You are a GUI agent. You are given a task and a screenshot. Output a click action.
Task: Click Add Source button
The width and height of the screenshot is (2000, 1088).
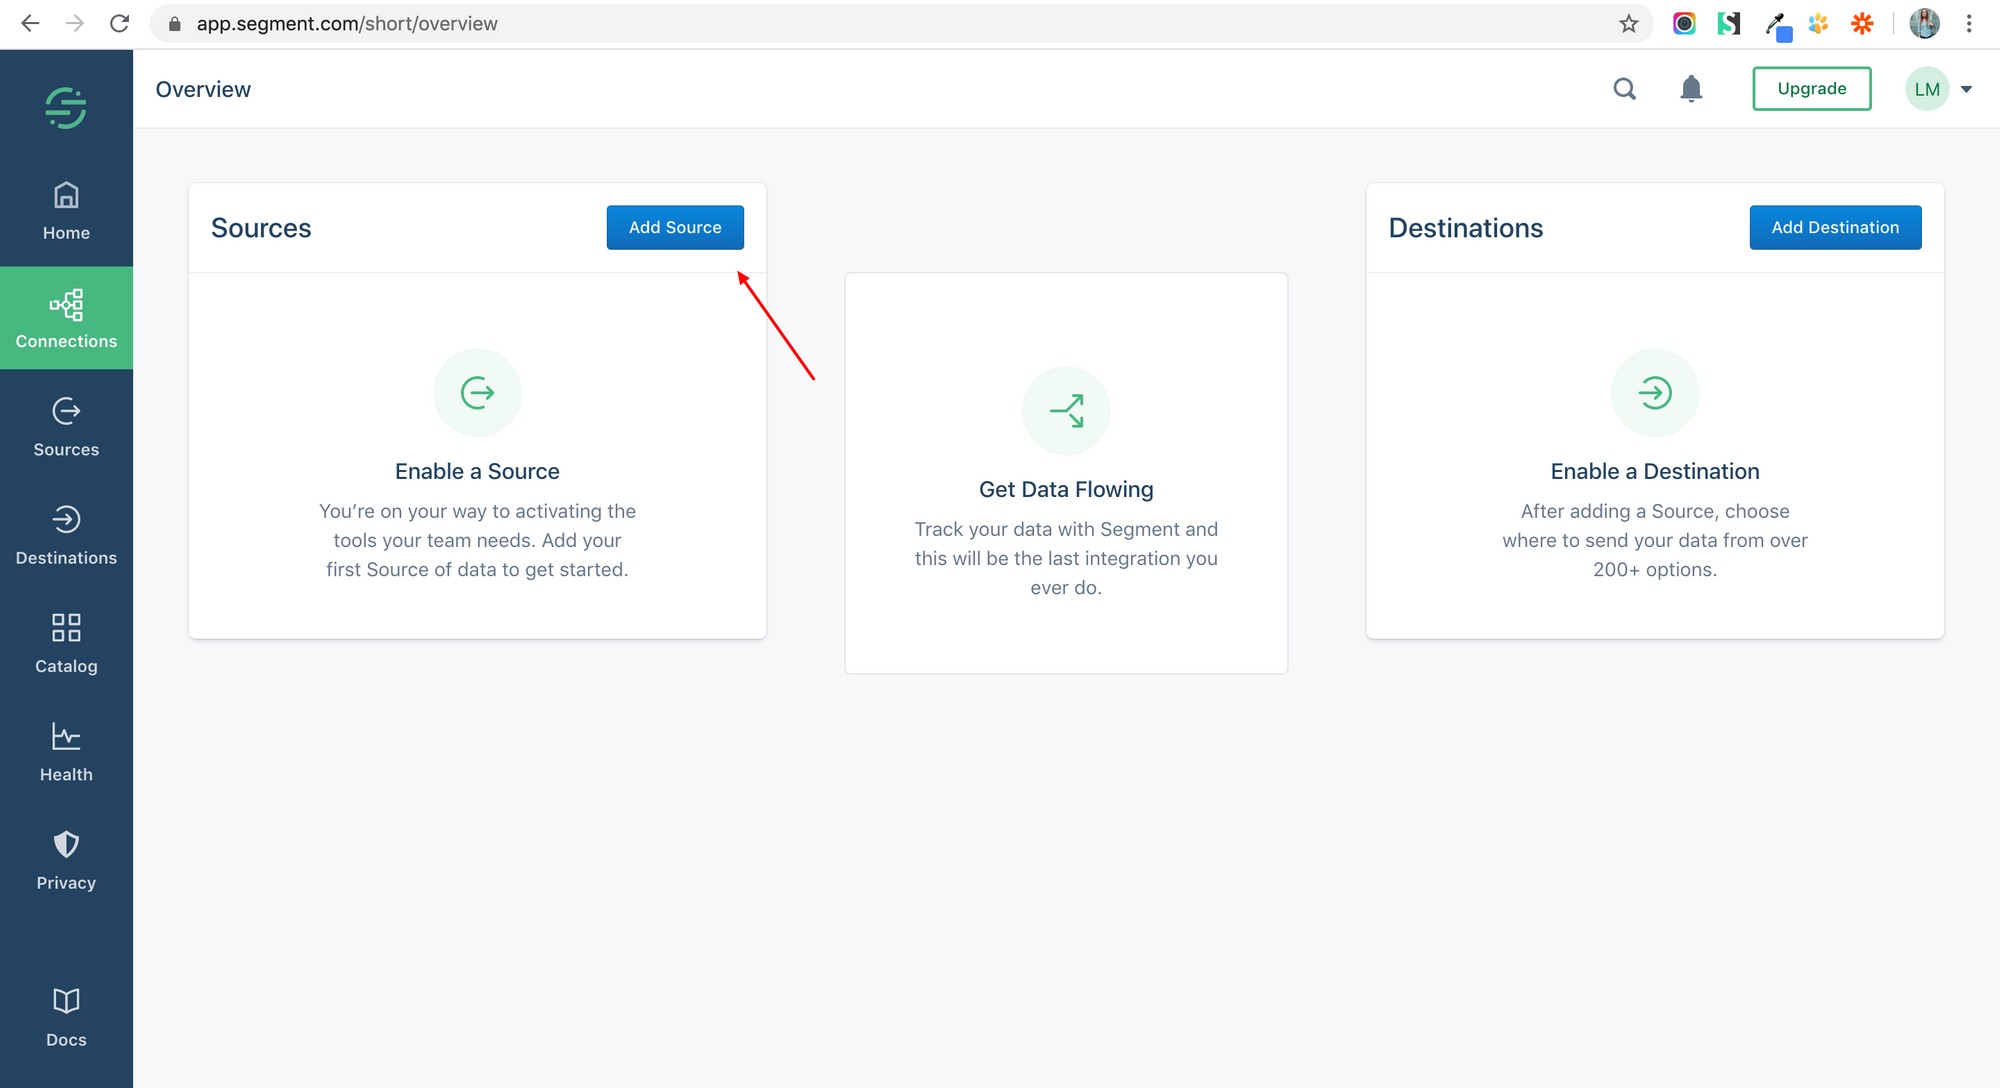coord(675,226)
